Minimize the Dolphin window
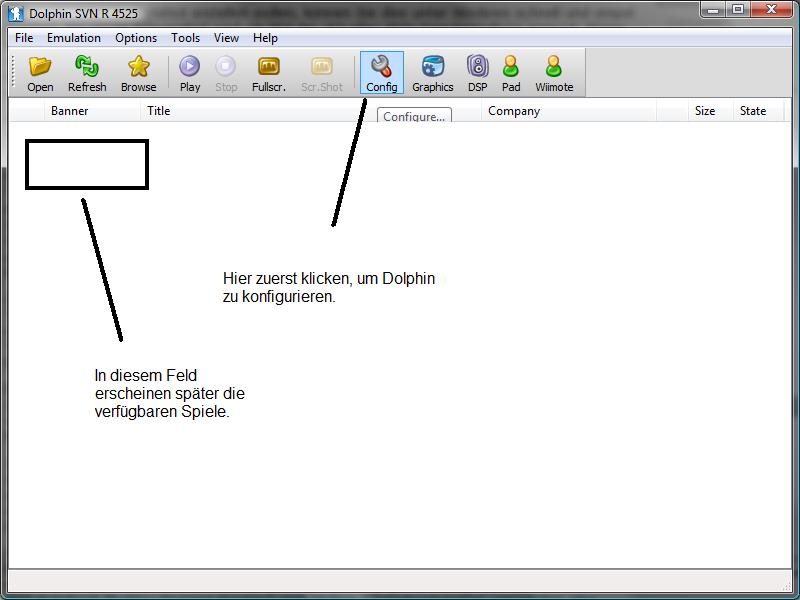 [713, 10]
